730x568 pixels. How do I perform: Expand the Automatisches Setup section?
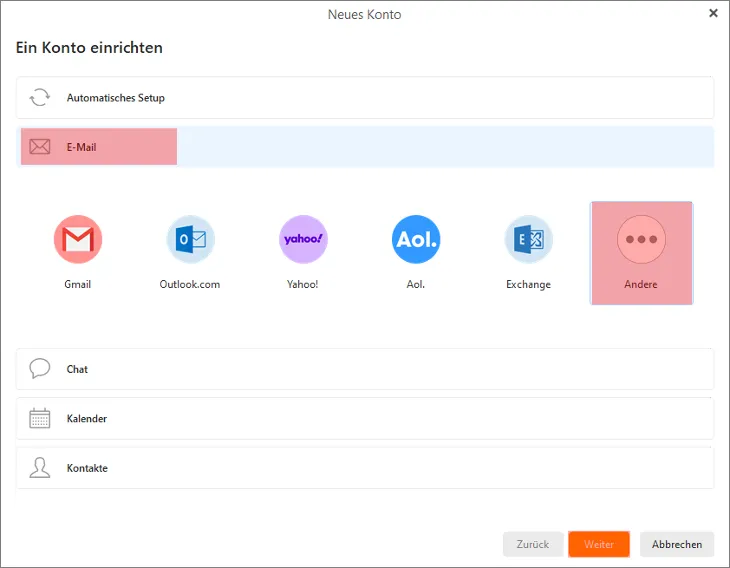coord(365,98)
